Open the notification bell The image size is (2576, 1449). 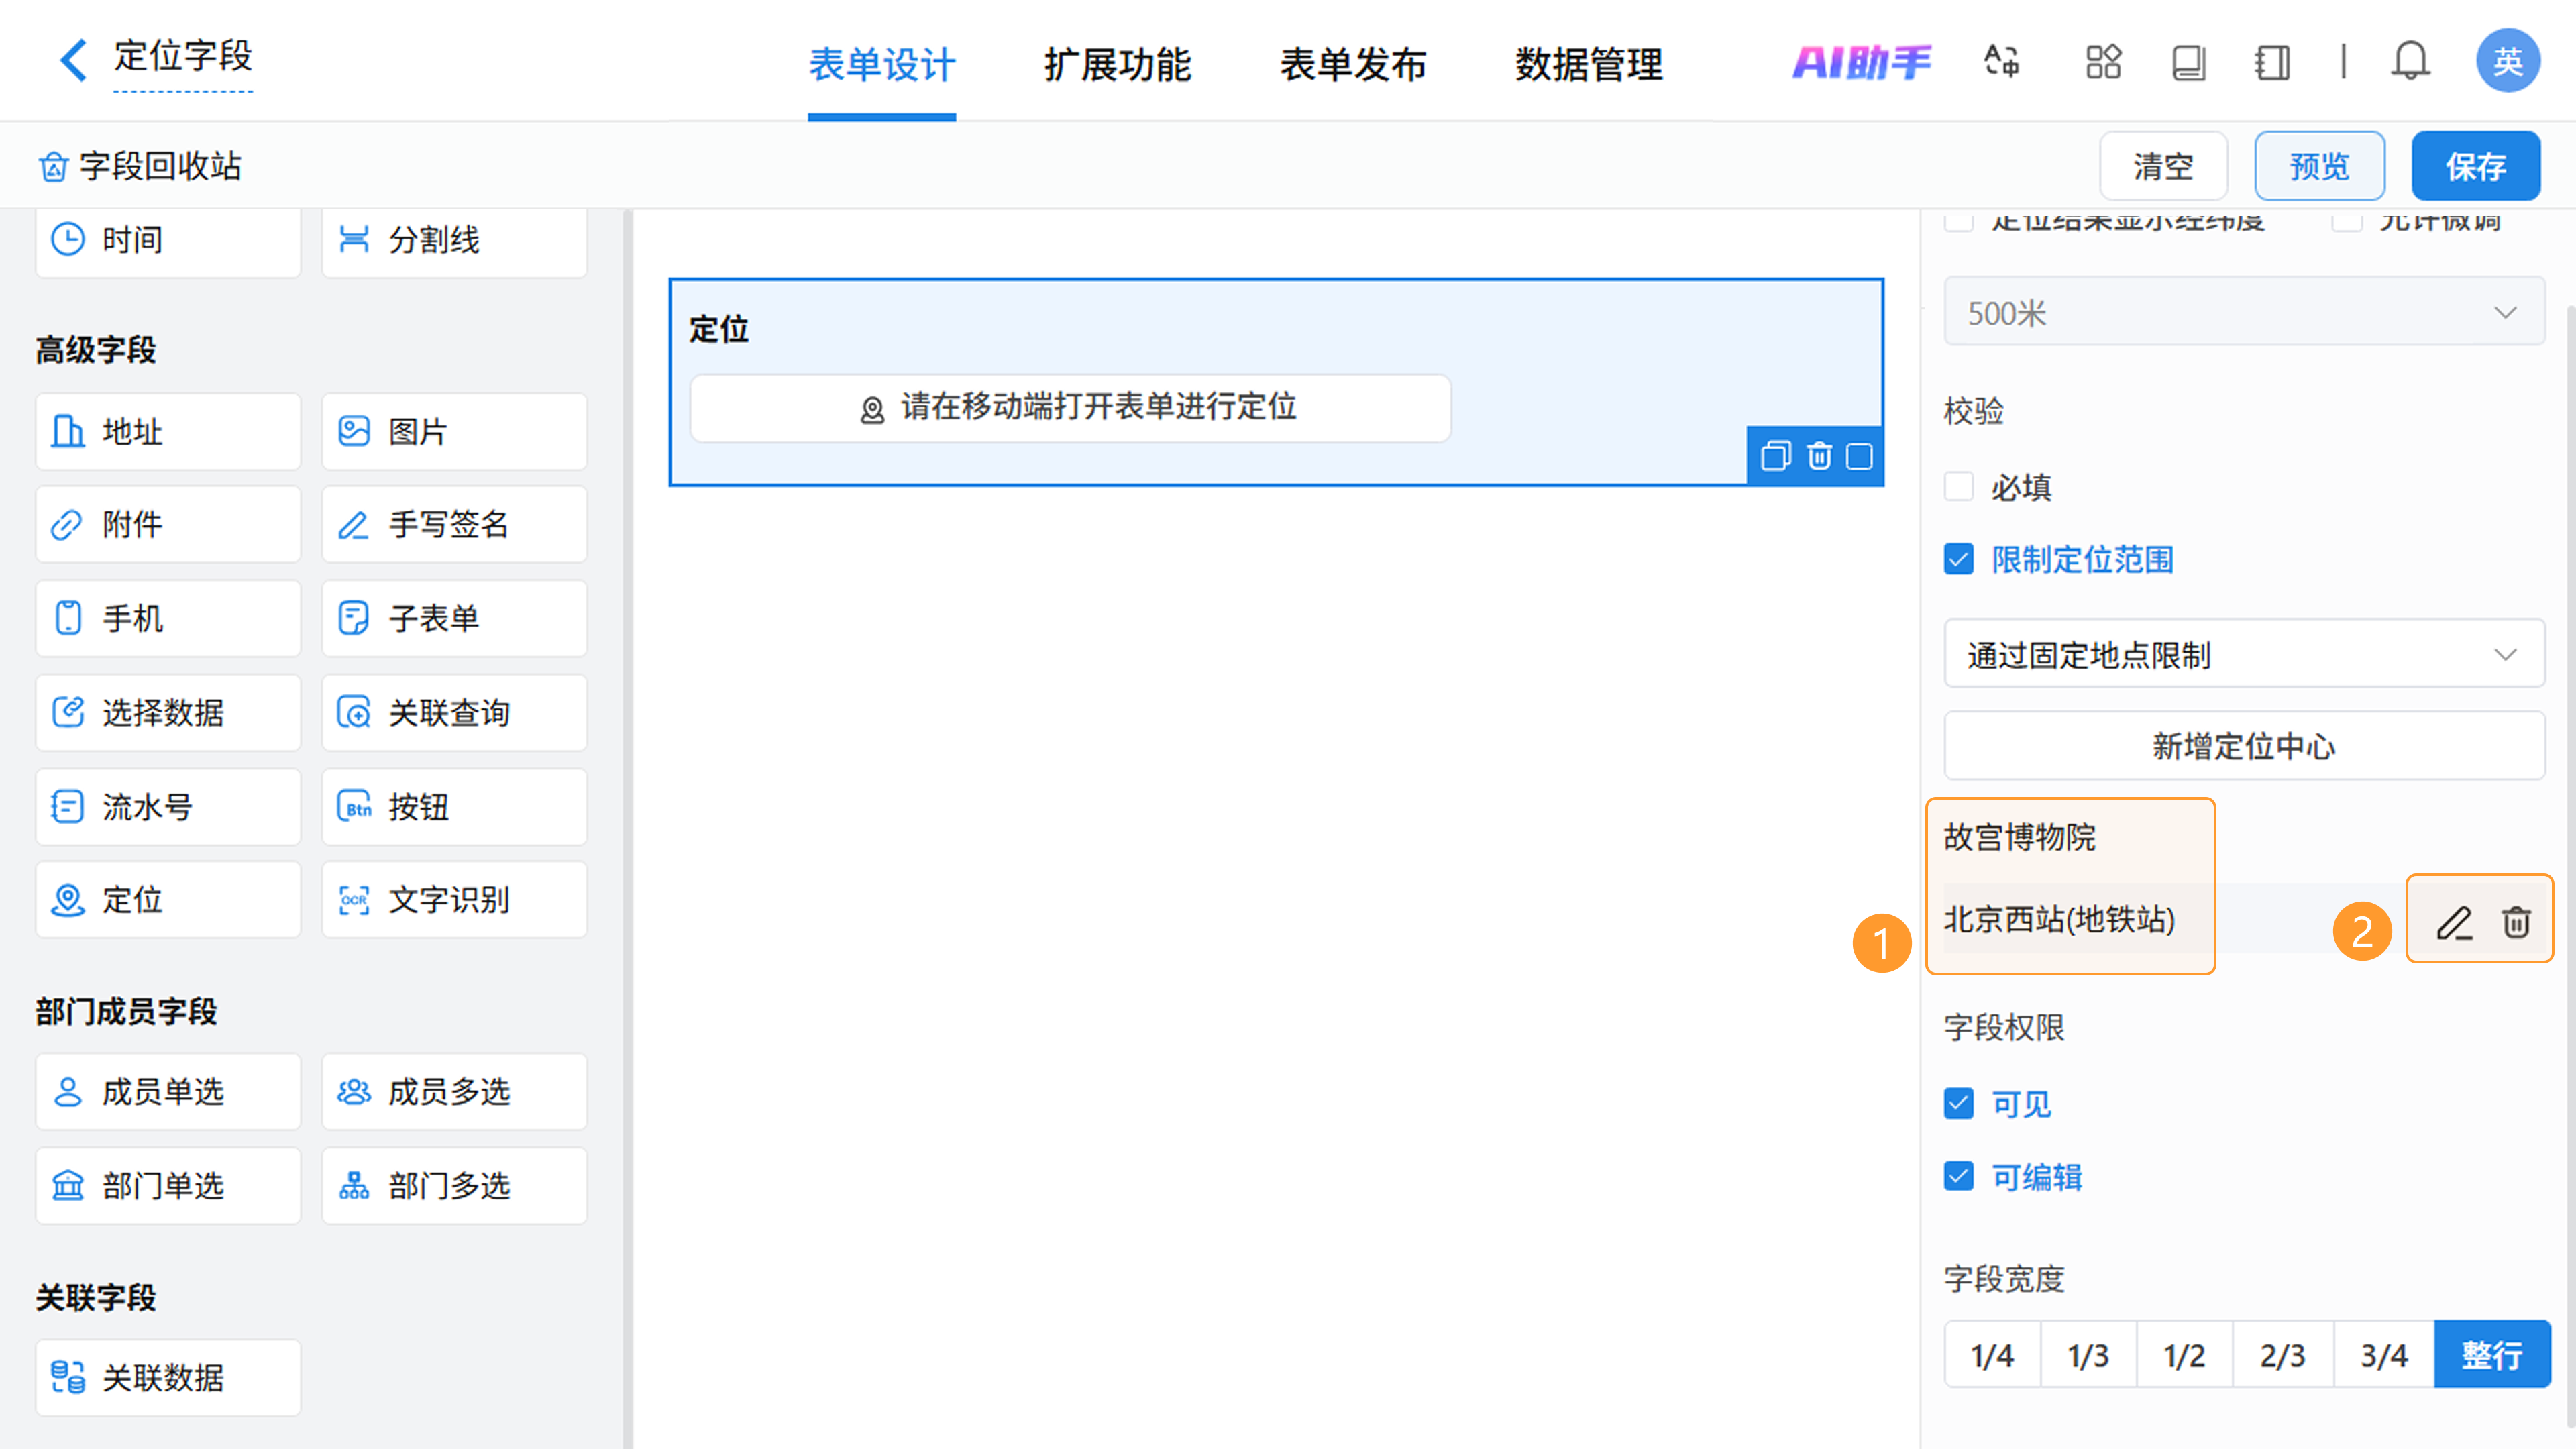2410,62
